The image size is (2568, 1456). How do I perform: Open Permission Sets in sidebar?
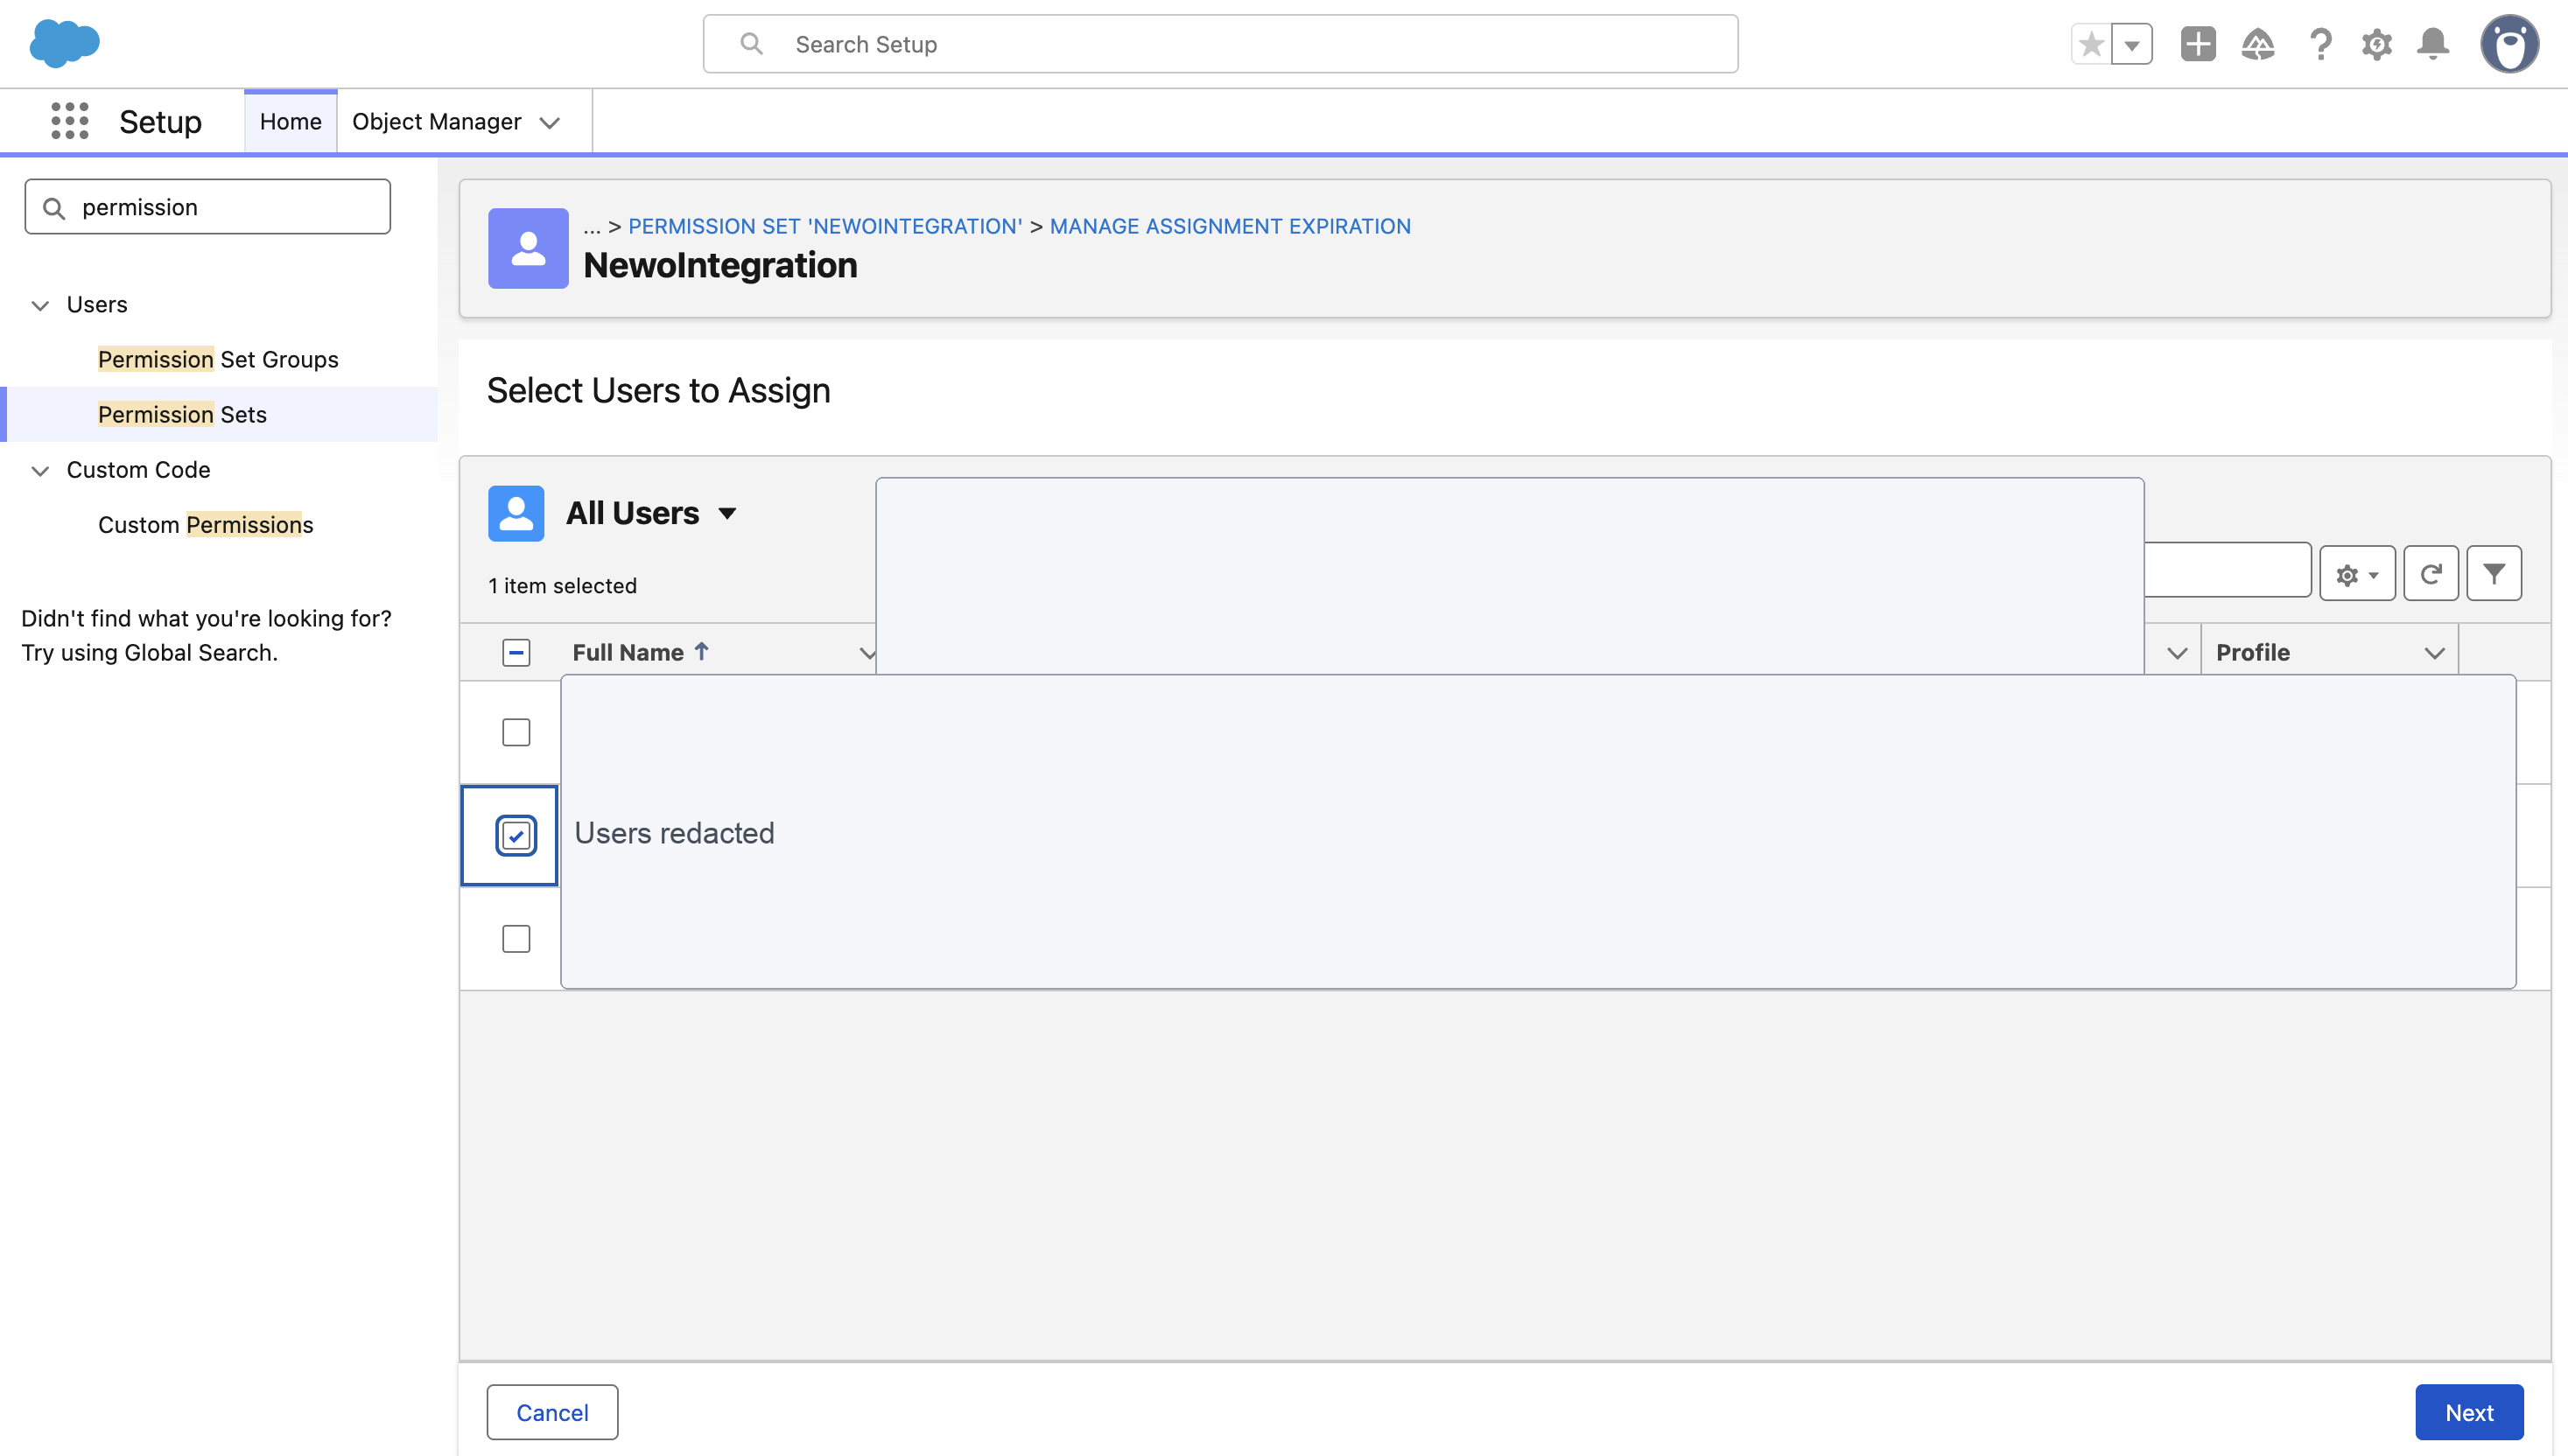[x=182, y=414]
